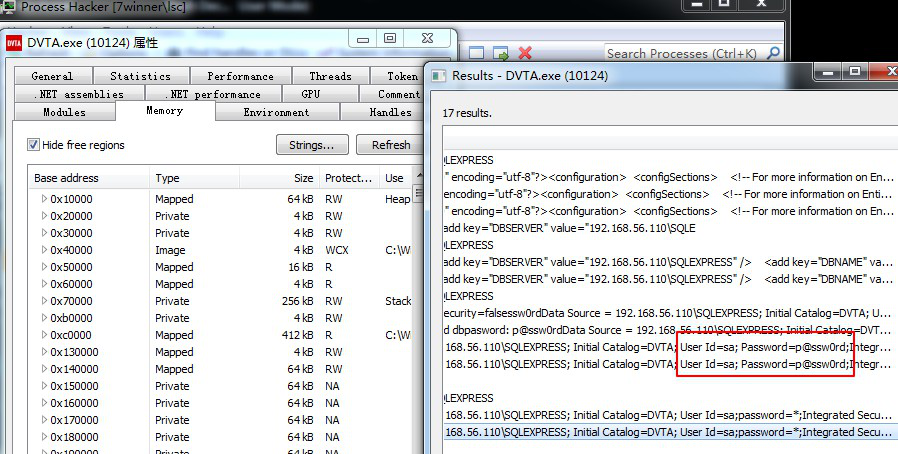The height and width of the screenshot is (454, 898).
Task: Click the Refresh button
Action: 391,145
